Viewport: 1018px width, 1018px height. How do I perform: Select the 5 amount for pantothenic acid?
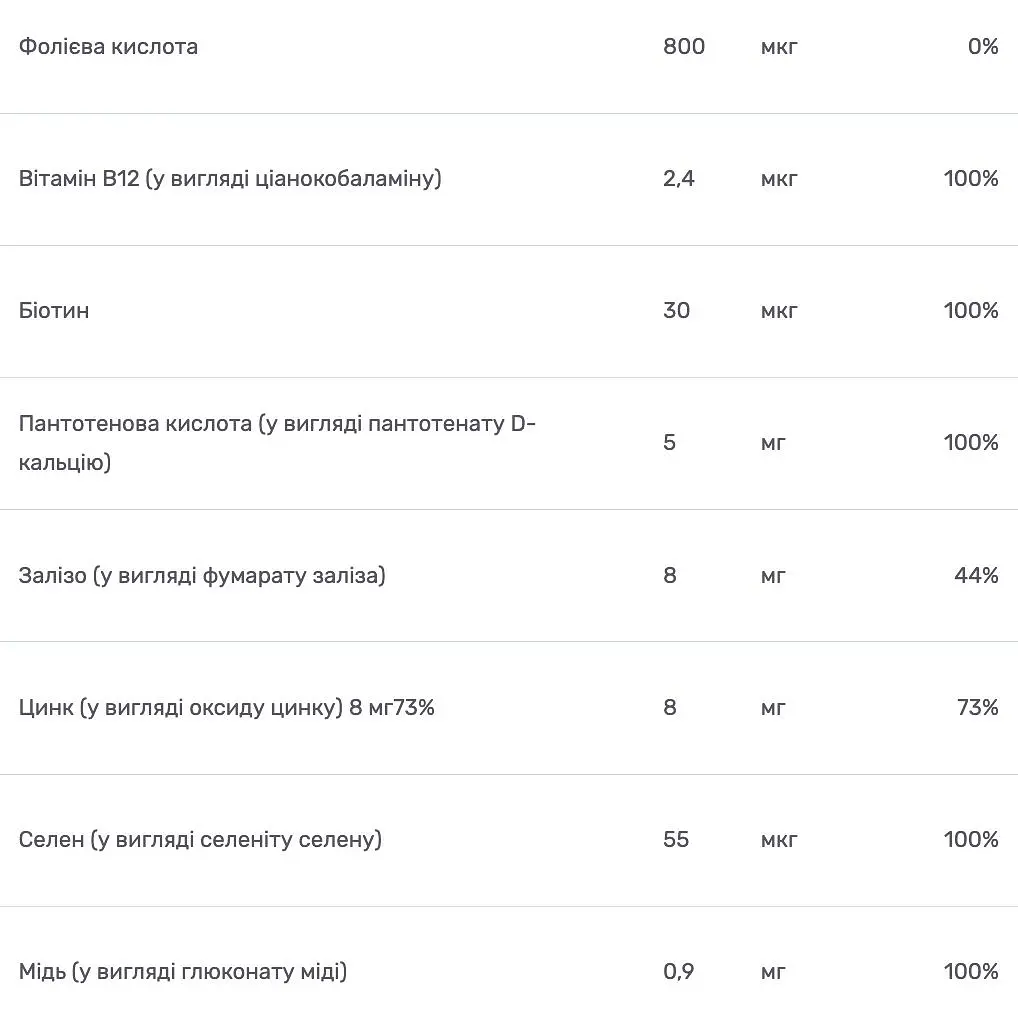[x=669, y=443]
